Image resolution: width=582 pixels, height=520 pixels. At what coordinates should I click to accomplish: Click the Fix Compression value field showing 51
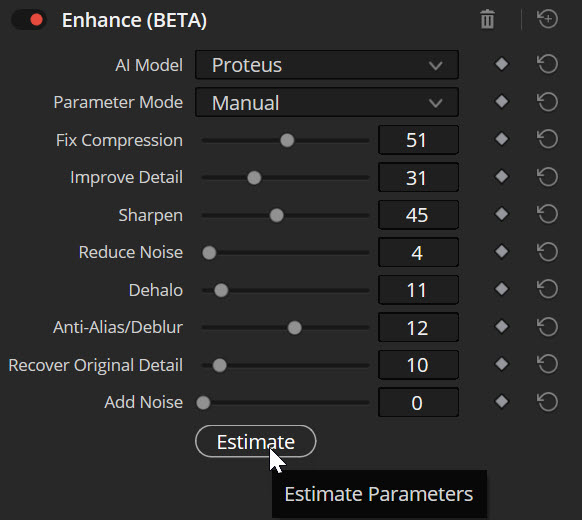click(418, 140)
